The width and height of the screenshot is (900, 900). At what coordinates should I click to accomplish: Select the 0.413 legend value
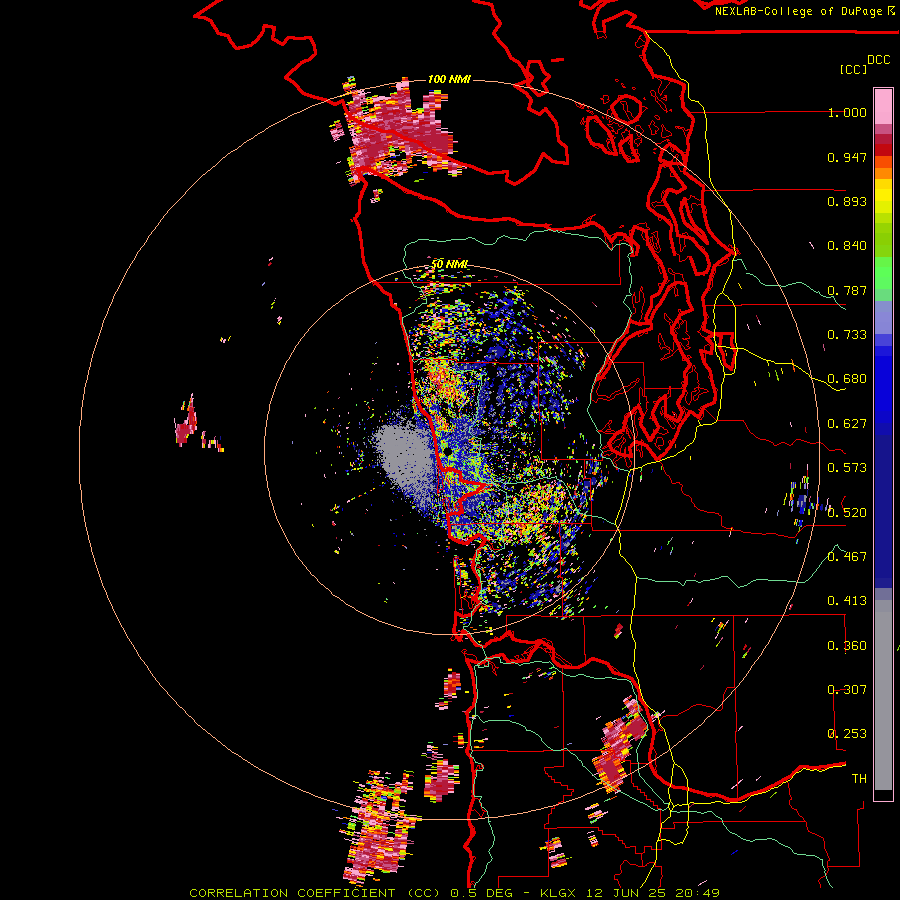847,601
